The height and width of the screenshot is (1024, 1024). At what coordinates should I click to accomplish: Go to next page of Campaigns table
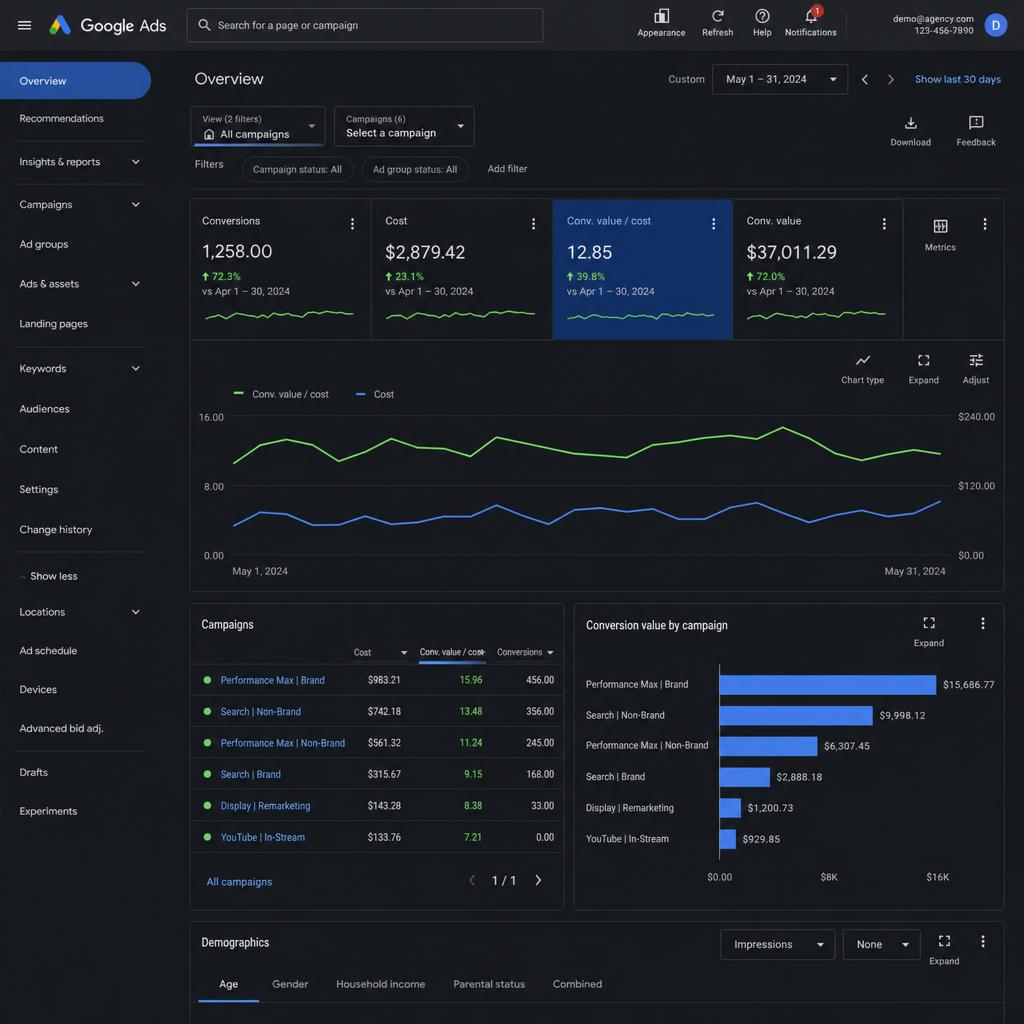click(x=537, y=880)
